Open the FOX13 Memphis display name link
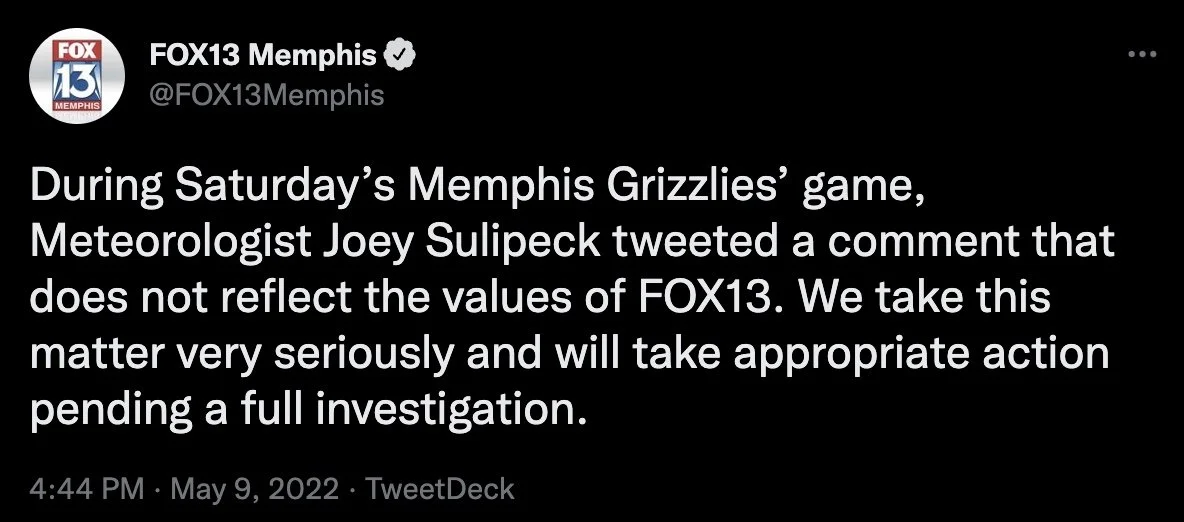The height and width of the screenshot is (522, 1184). (264, 56)
